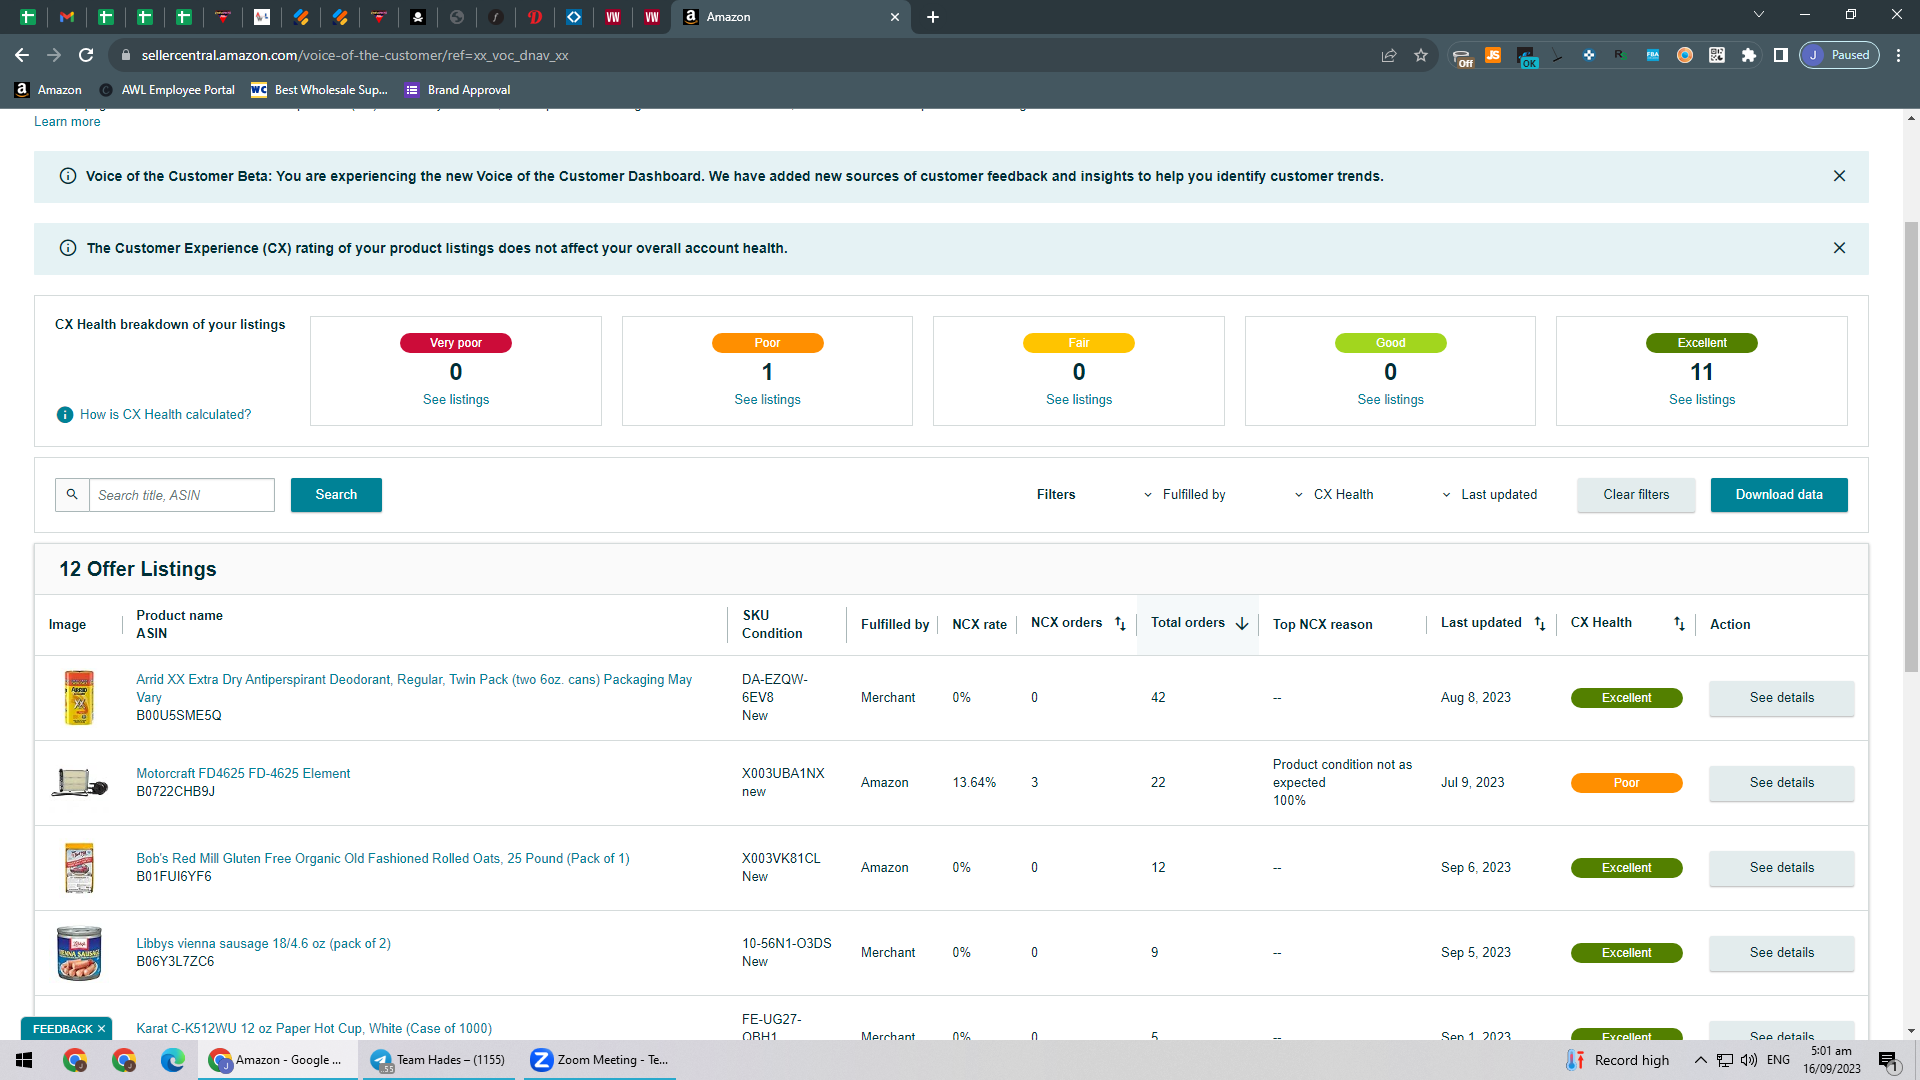This screenshot has height=1080, width=1920.
Task: See details for Arrid XX deodorant row
Action: tap(1781, 698)
